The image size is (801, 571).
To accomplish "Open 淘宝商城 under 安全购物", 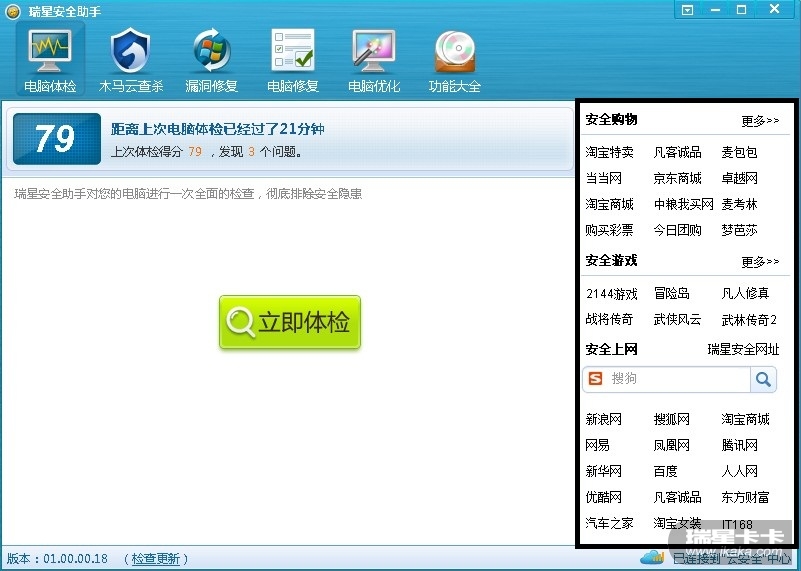I will coord(609,204).
